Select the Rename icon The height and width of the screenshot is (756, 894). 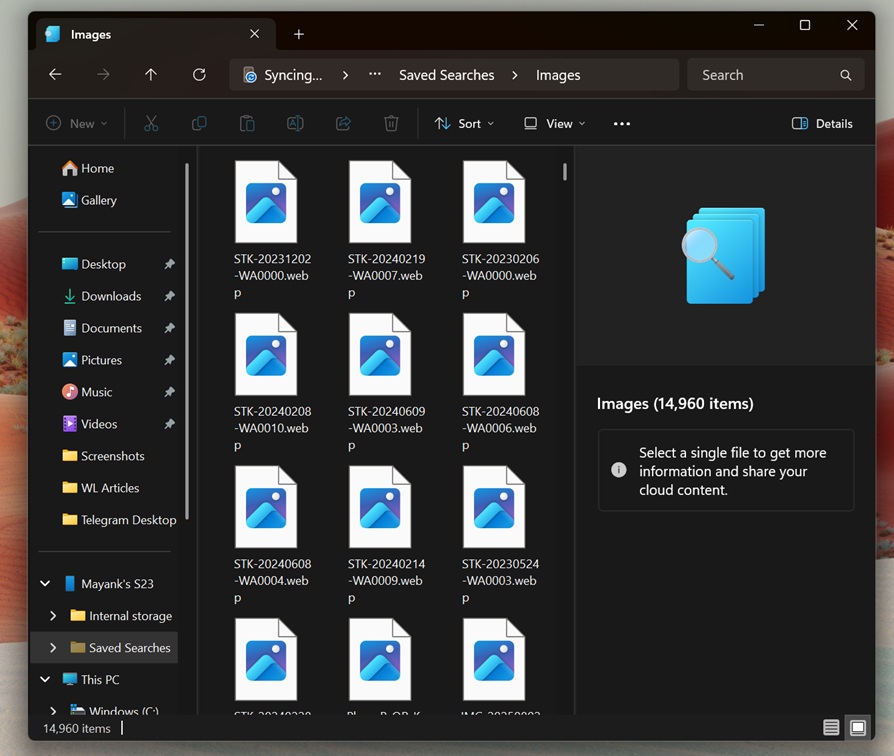coord(295,123)
